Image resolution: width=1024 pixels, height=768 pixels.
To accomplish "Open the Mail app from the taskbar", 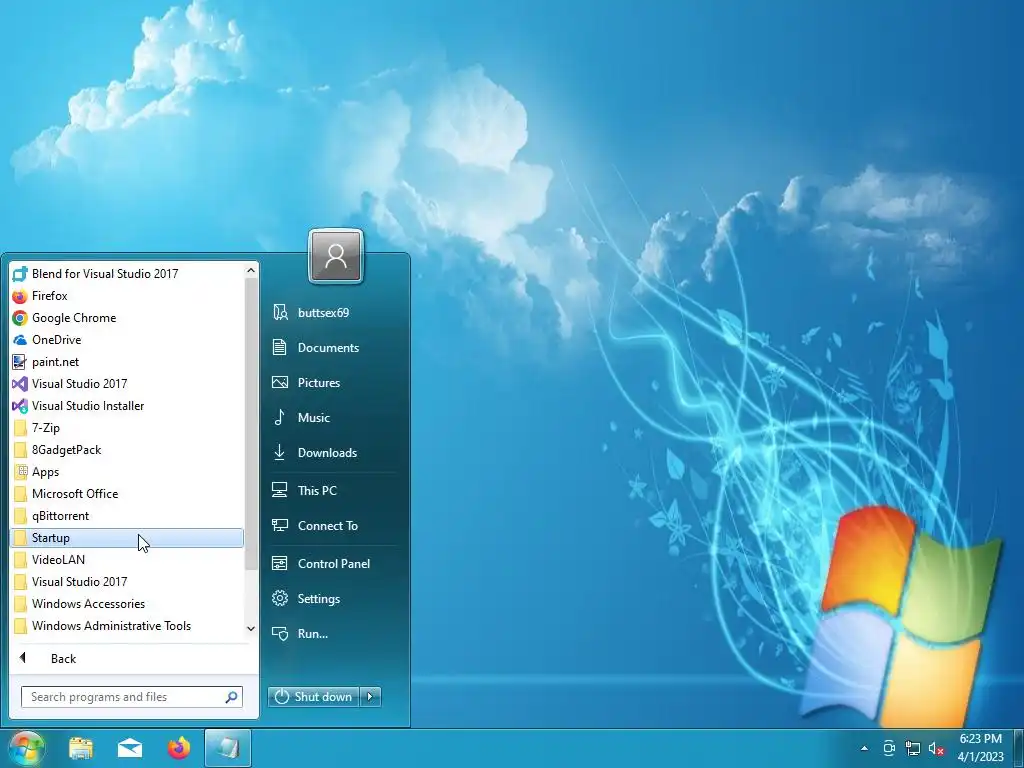I will pyautogui.click(x=130, y=748).
